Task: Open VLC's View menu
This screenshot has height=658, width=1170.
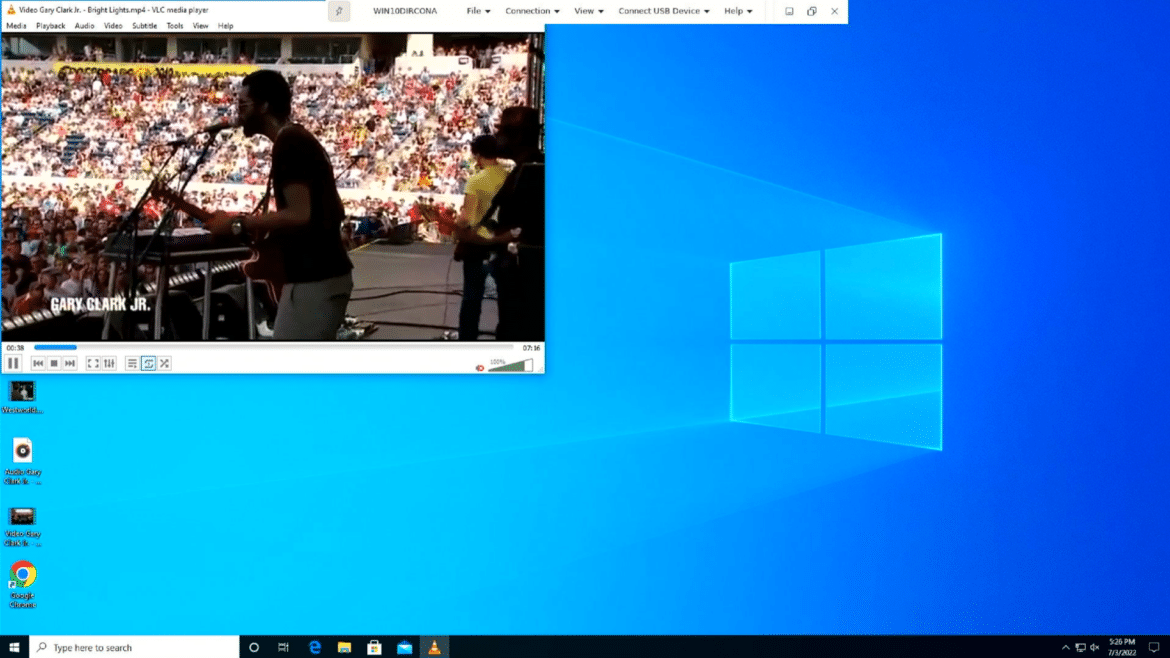Action: 200,26
